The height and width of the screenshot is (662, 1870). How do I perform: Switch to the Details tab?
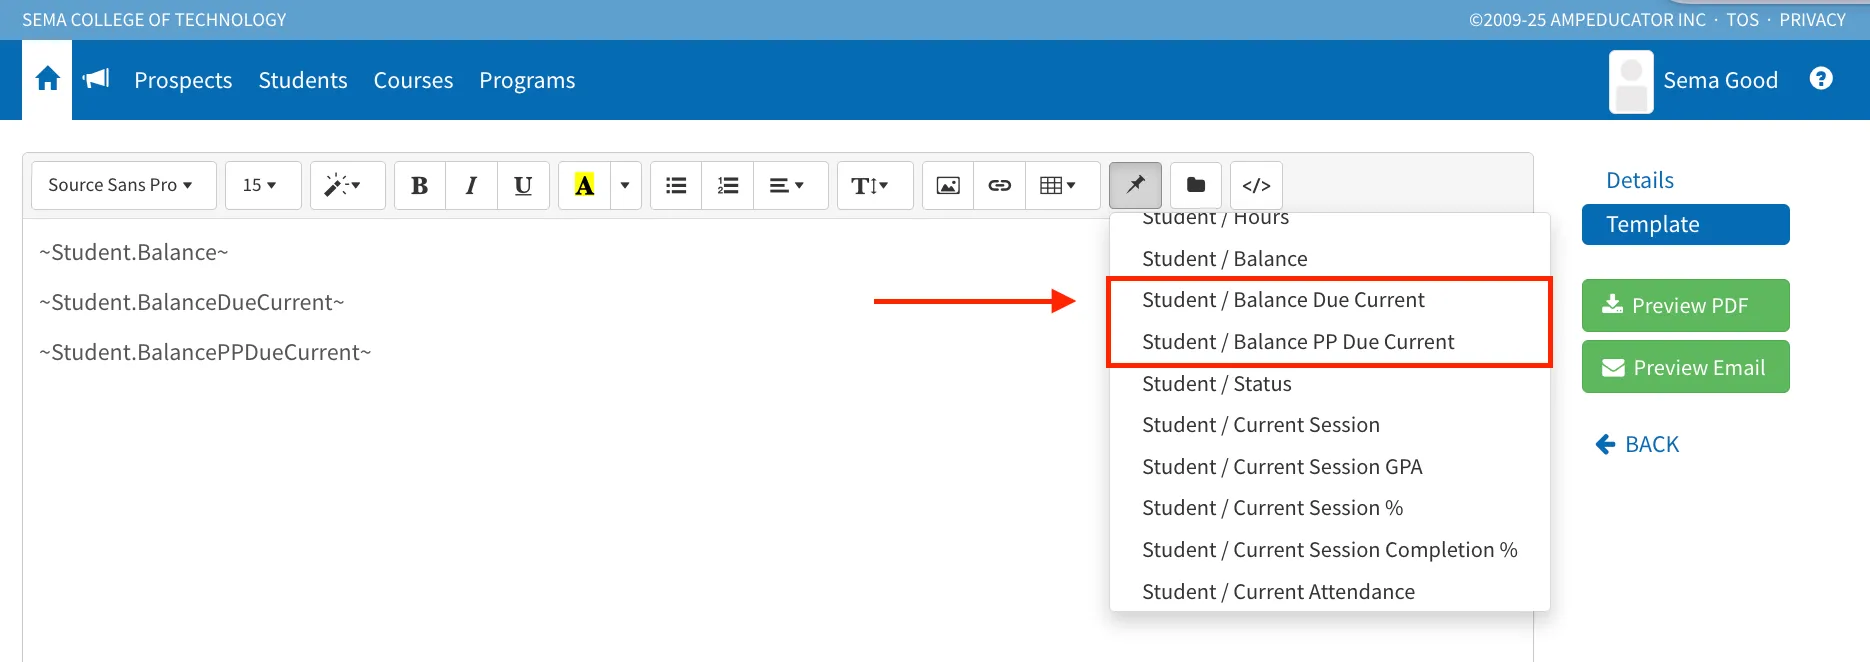pos(1640,180)
